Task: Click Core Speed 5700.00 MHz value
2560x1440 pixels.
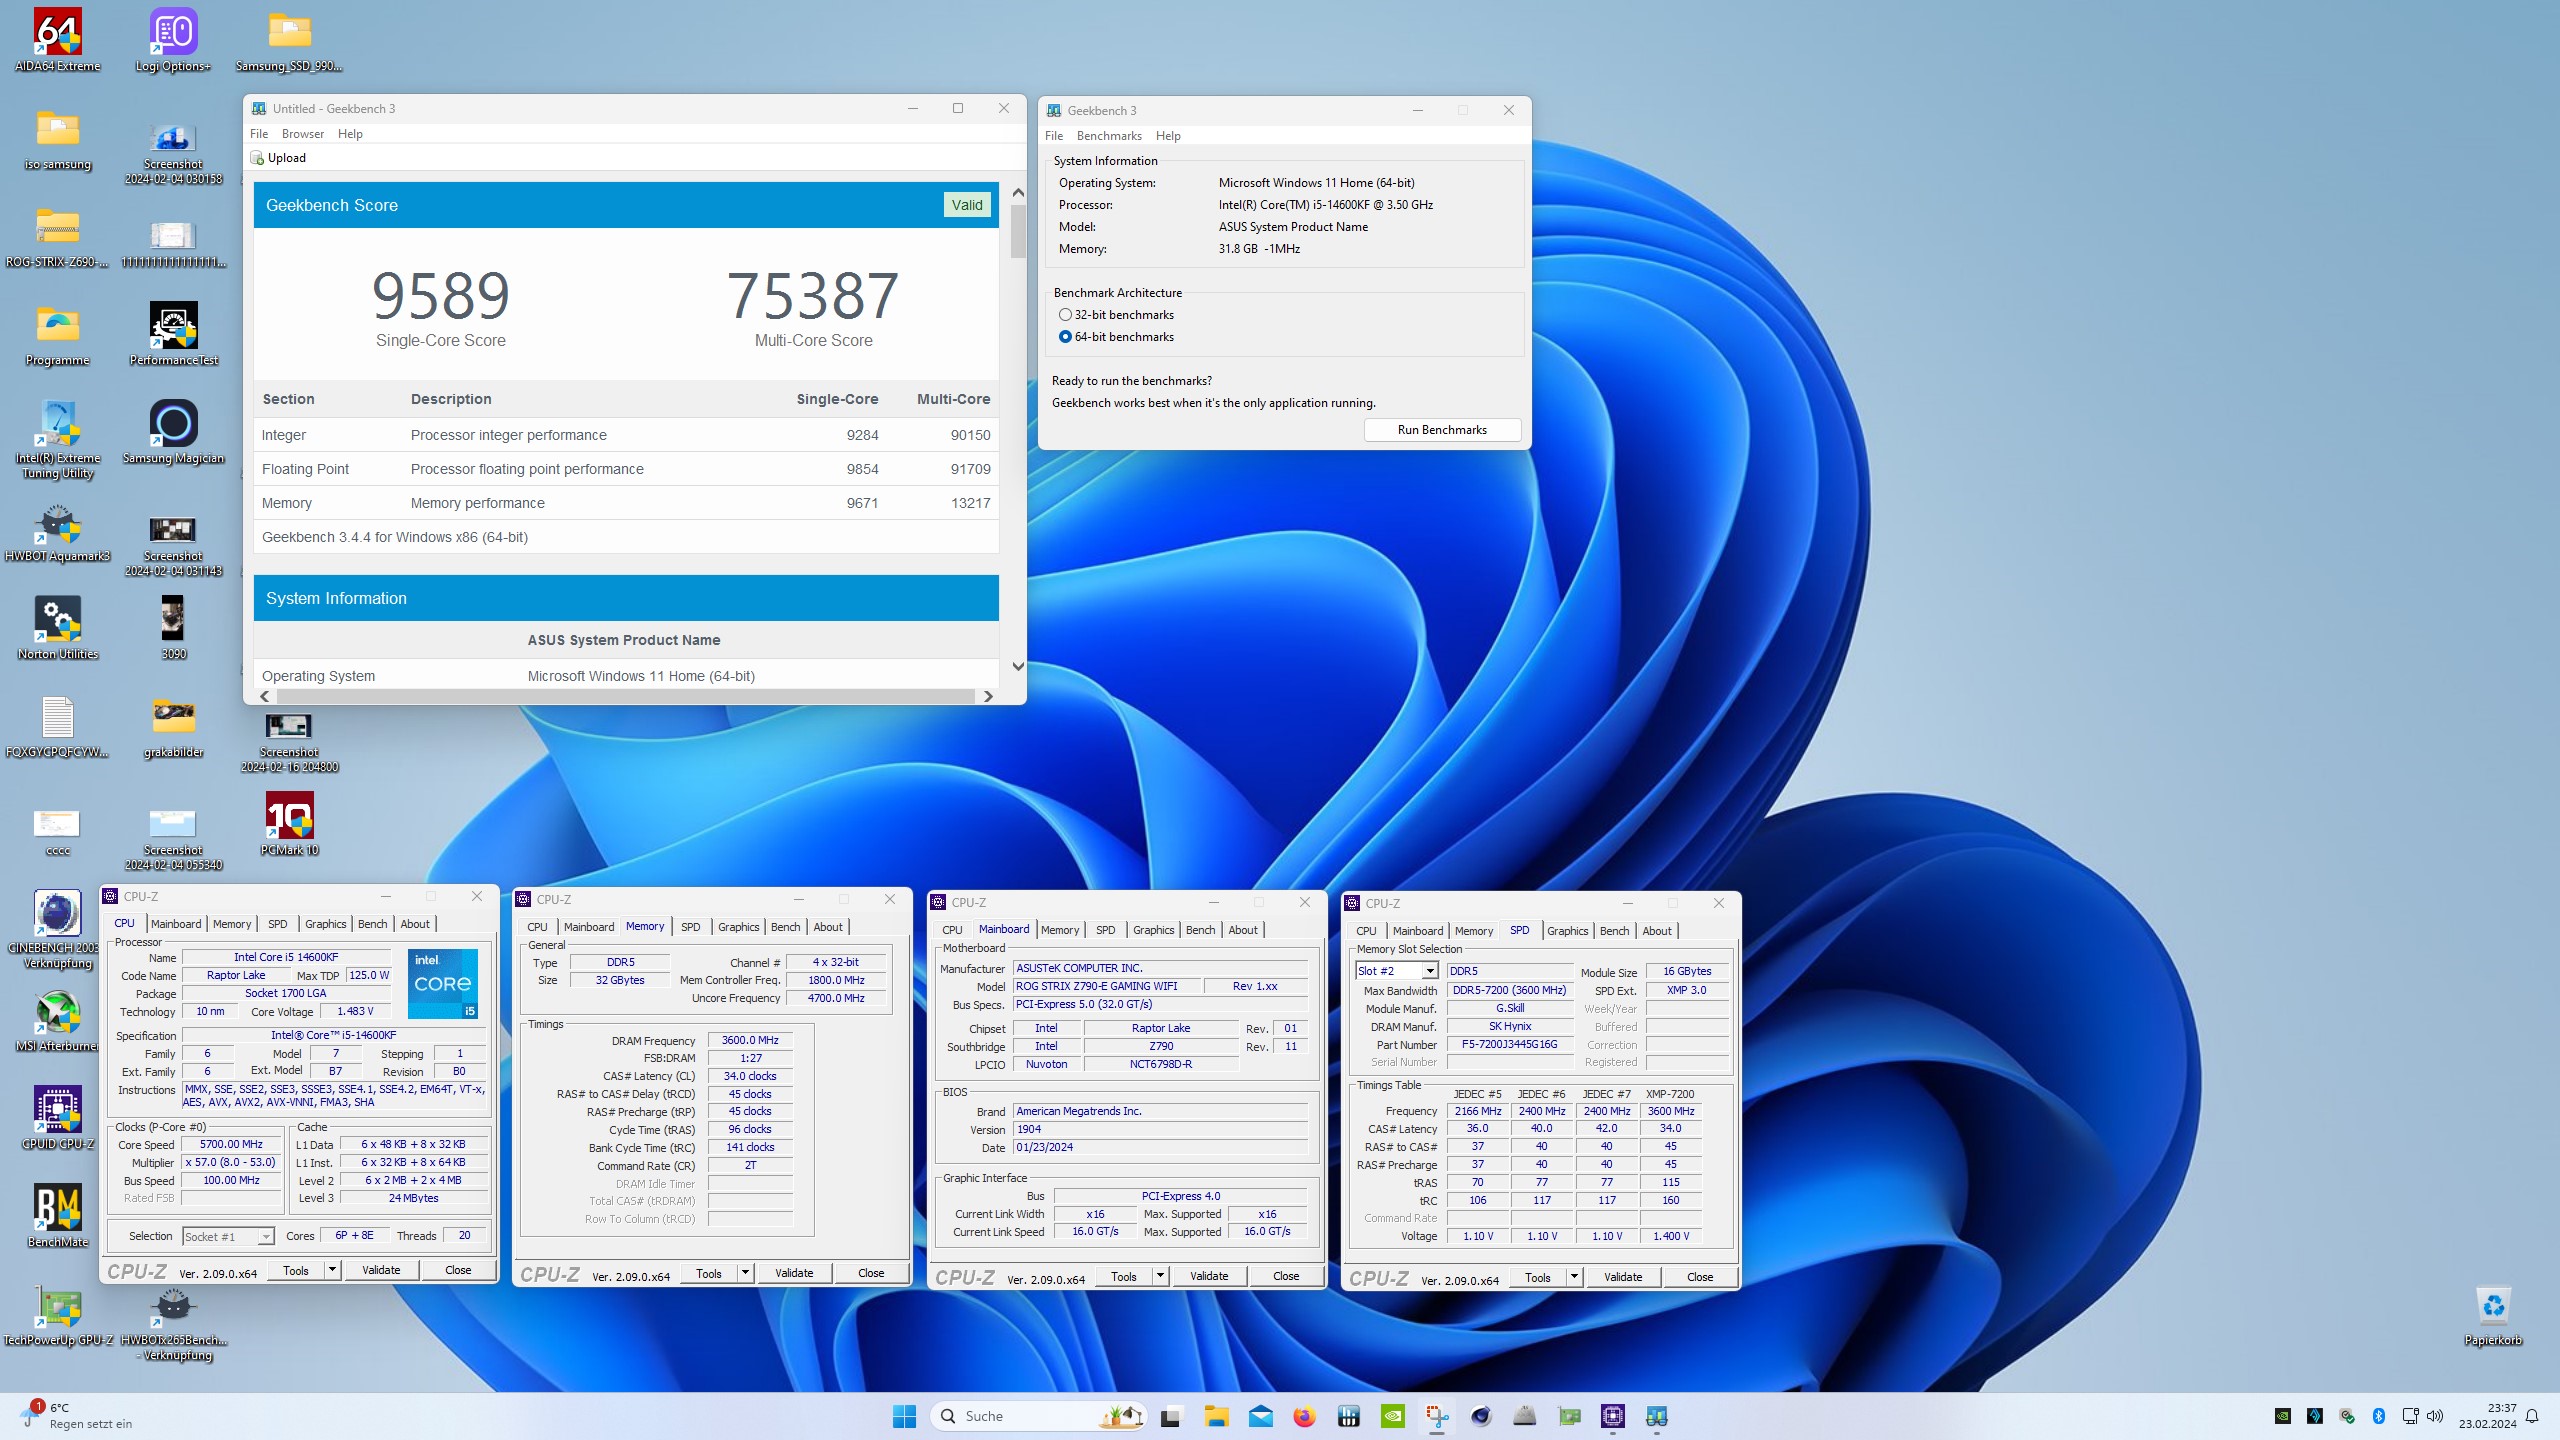Action: pos(231,1145)
